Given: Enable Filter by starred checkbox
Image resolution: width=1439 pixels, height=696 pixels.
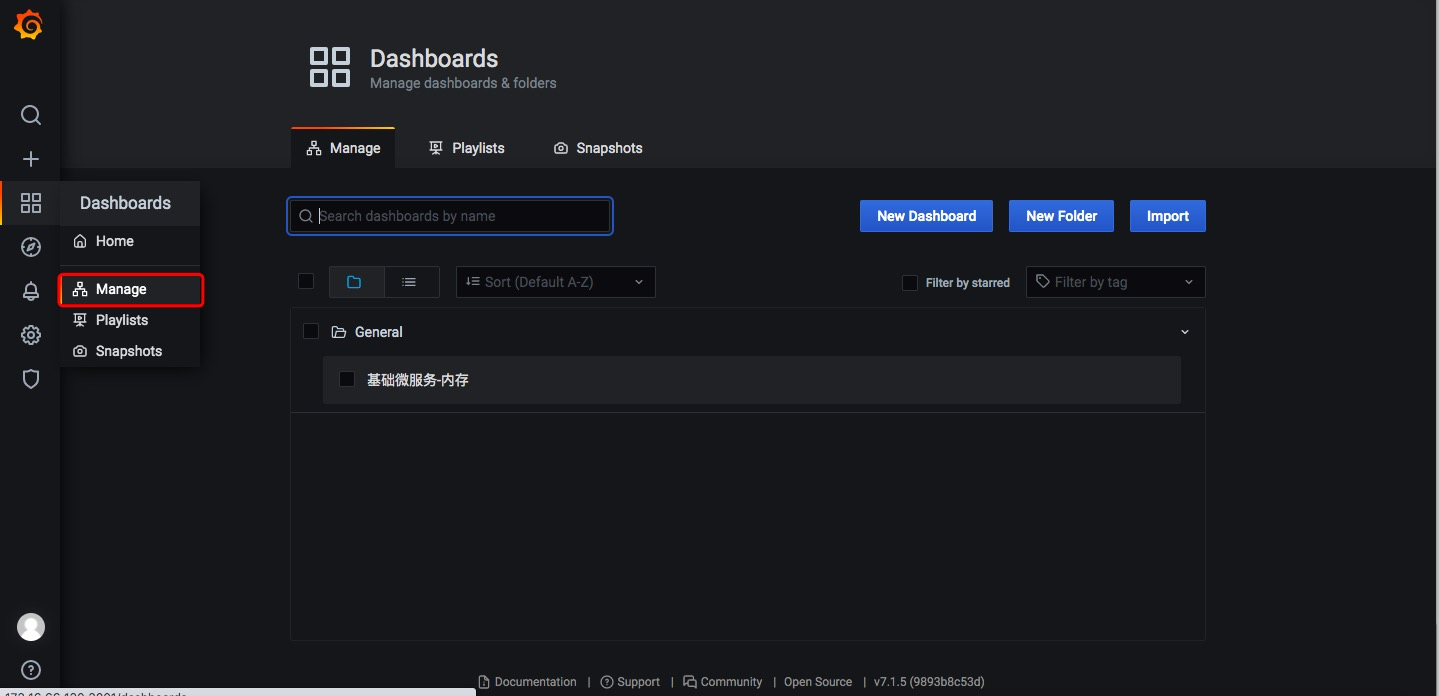Looking at the screenshot, I should click(910, 283).
